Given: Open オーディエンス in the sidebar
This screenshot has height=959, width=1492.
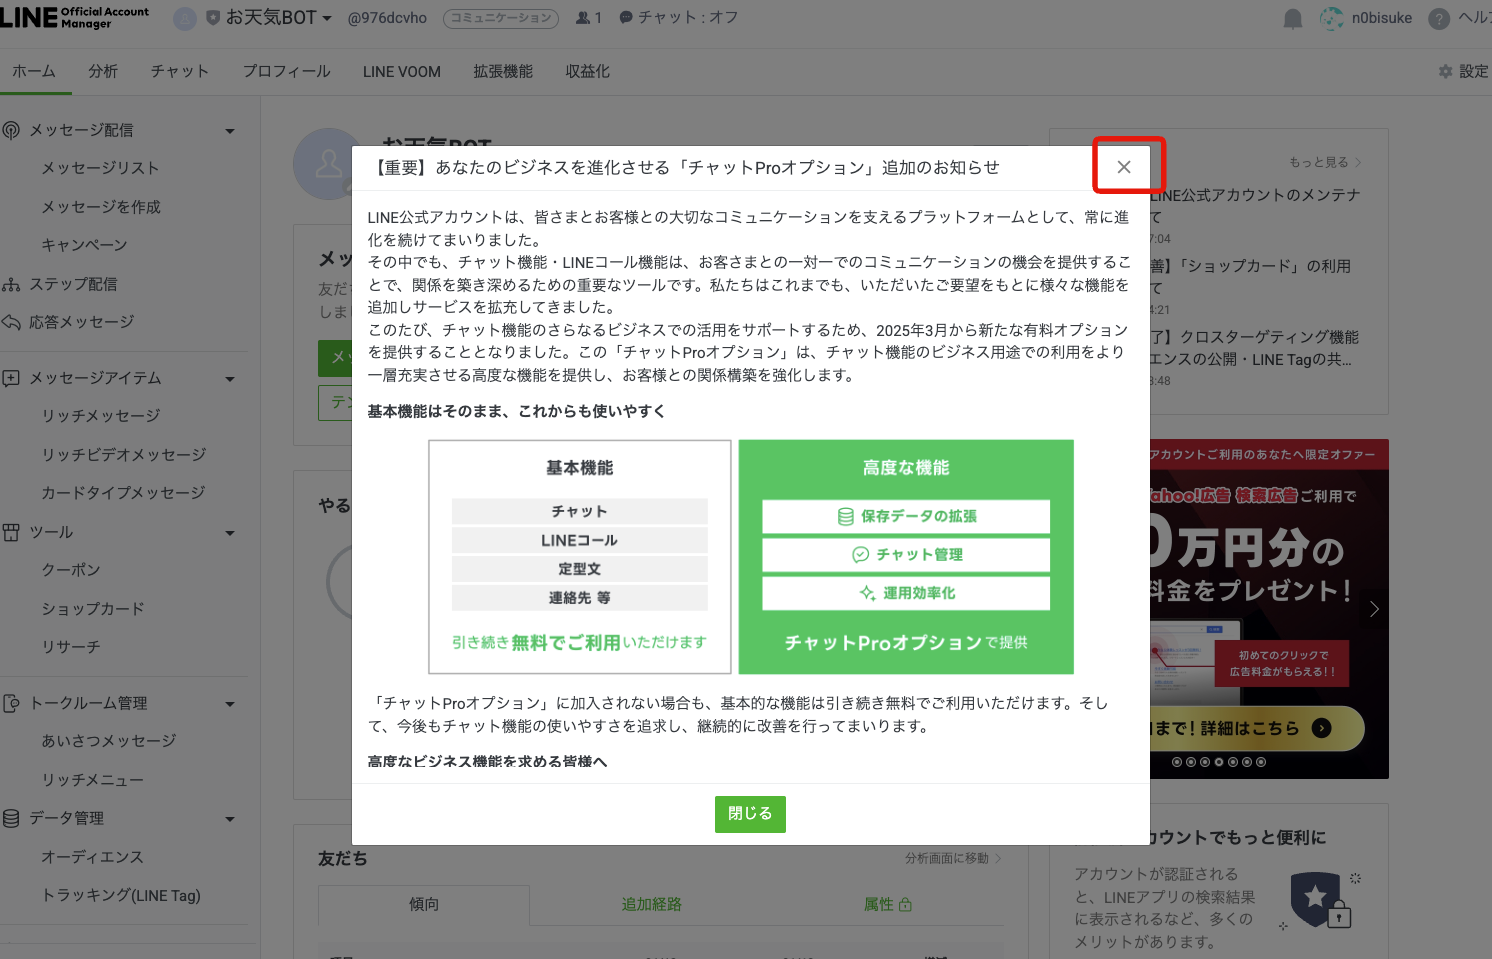Looking at the screenshot, I should click(x=93, y=857).
